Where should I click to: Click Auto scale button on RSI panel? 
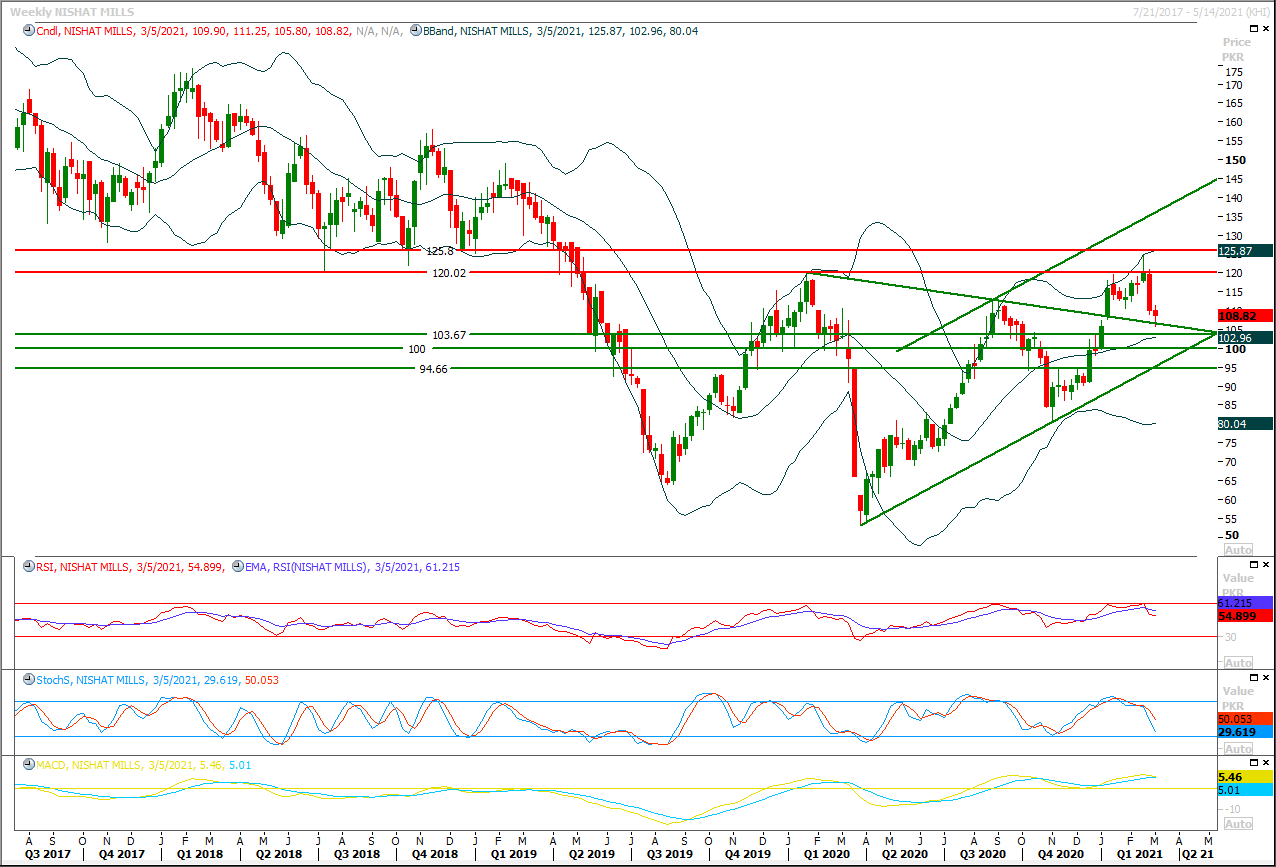pos(1238,663)
